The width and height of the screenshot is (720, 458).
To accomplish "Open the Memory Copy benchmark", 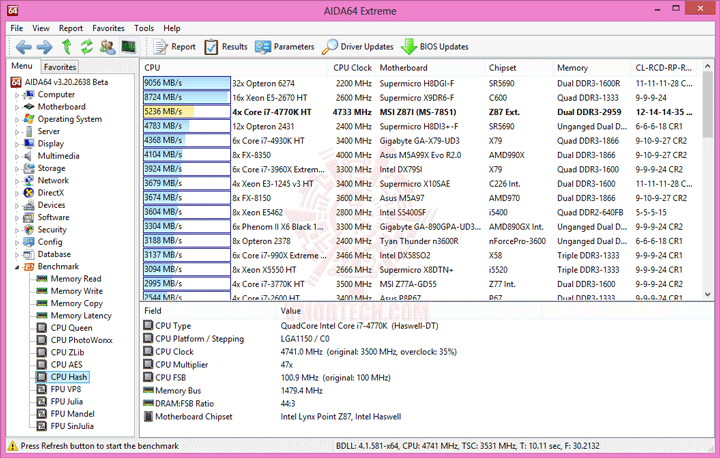I will [77, 303].
